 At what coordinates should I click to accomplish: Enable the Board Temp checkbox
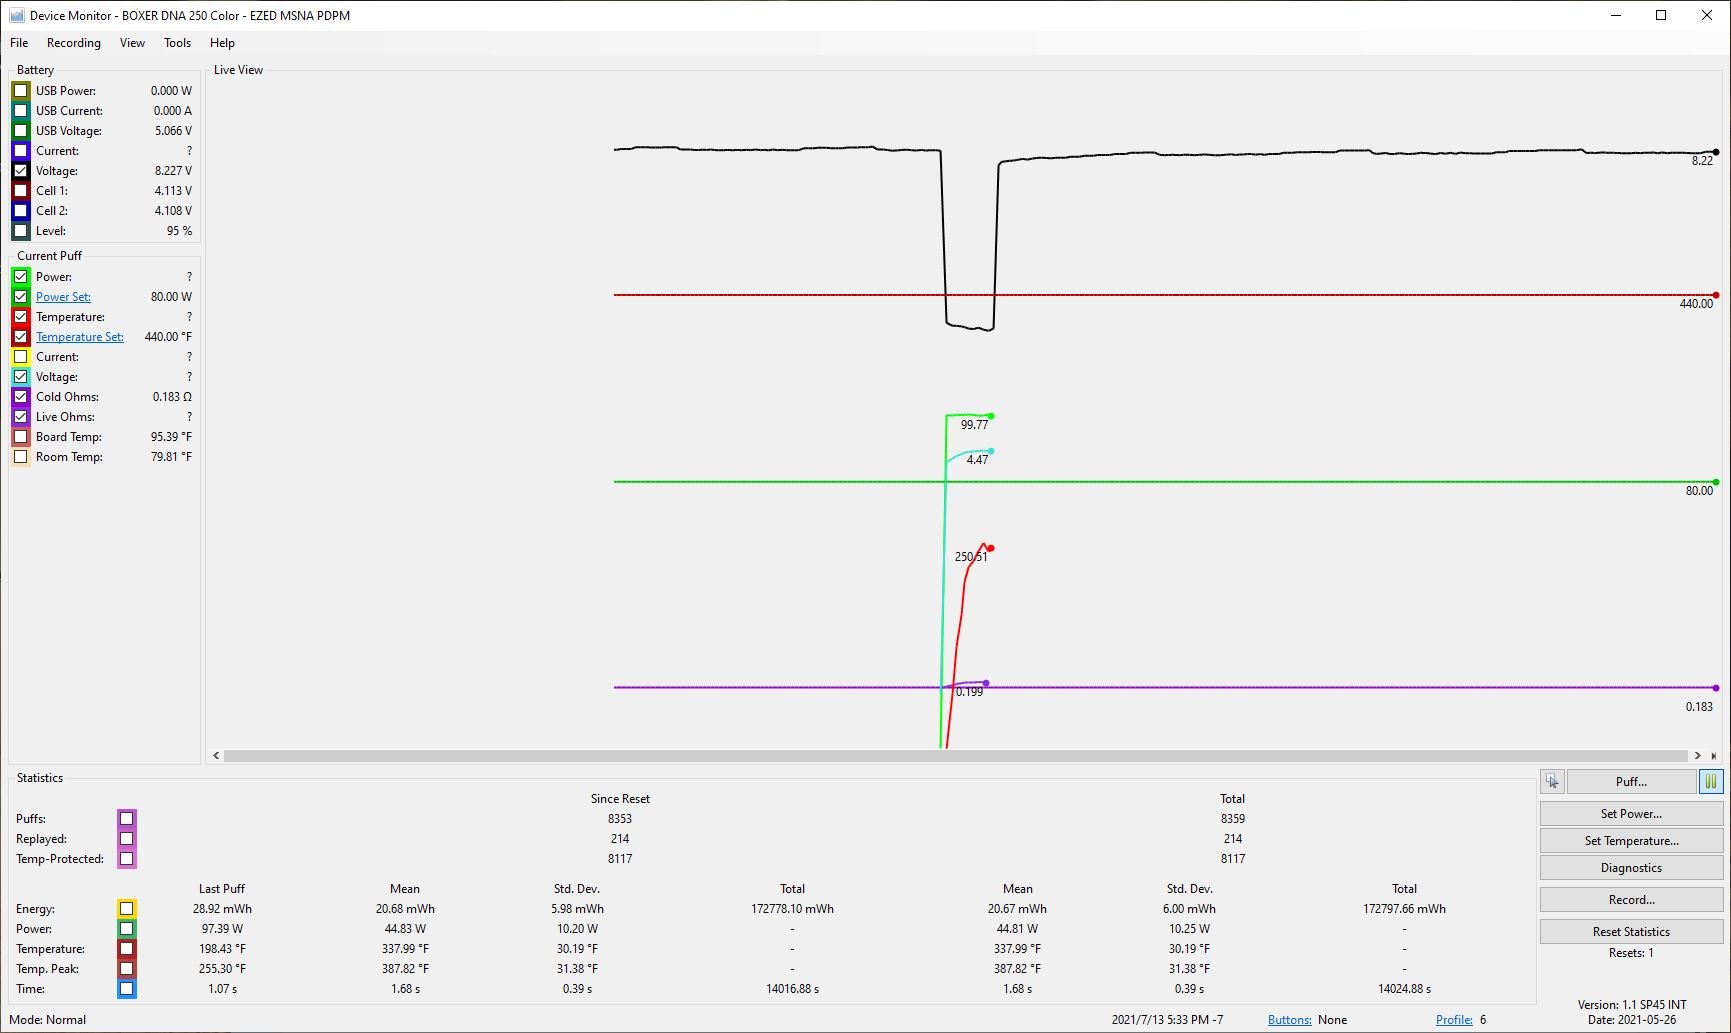(20, 437)
